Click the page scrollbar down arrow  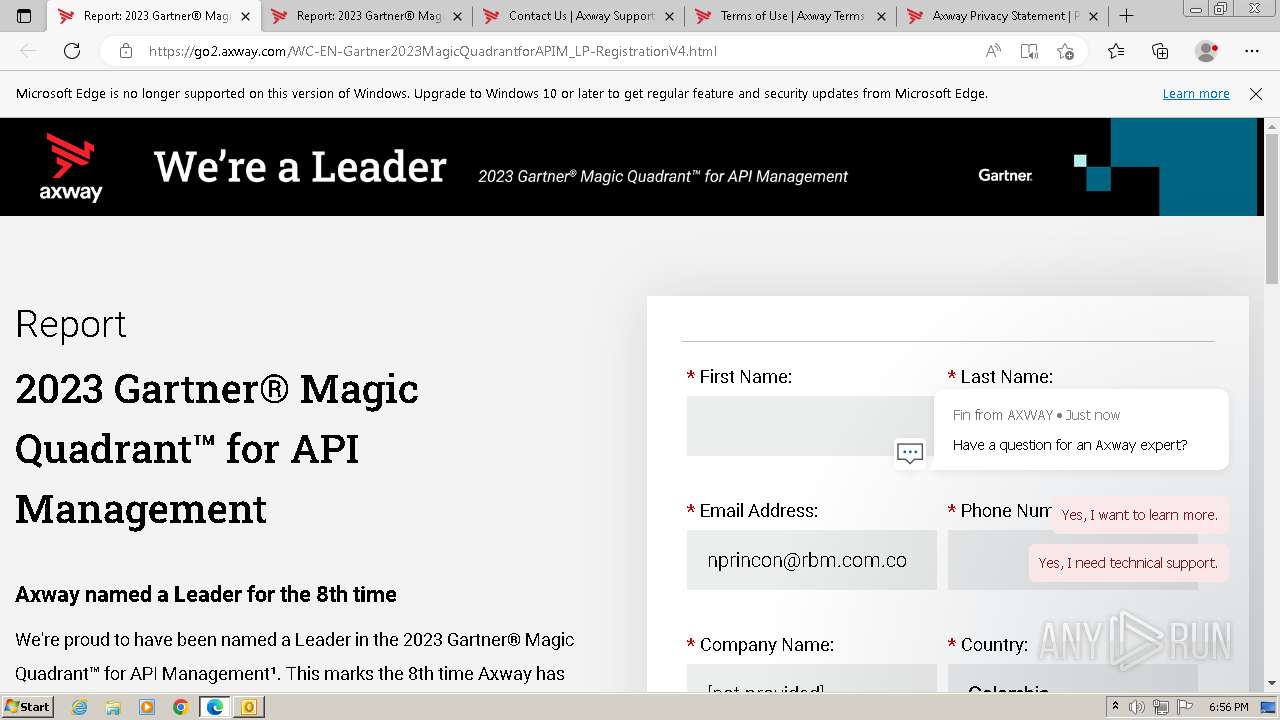1272,684
